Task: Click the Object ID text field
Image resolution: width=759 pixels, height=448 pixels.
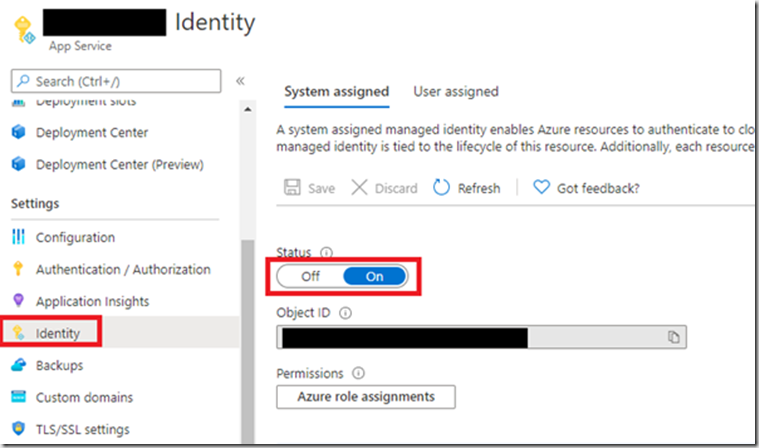Action: coord(481,337)
